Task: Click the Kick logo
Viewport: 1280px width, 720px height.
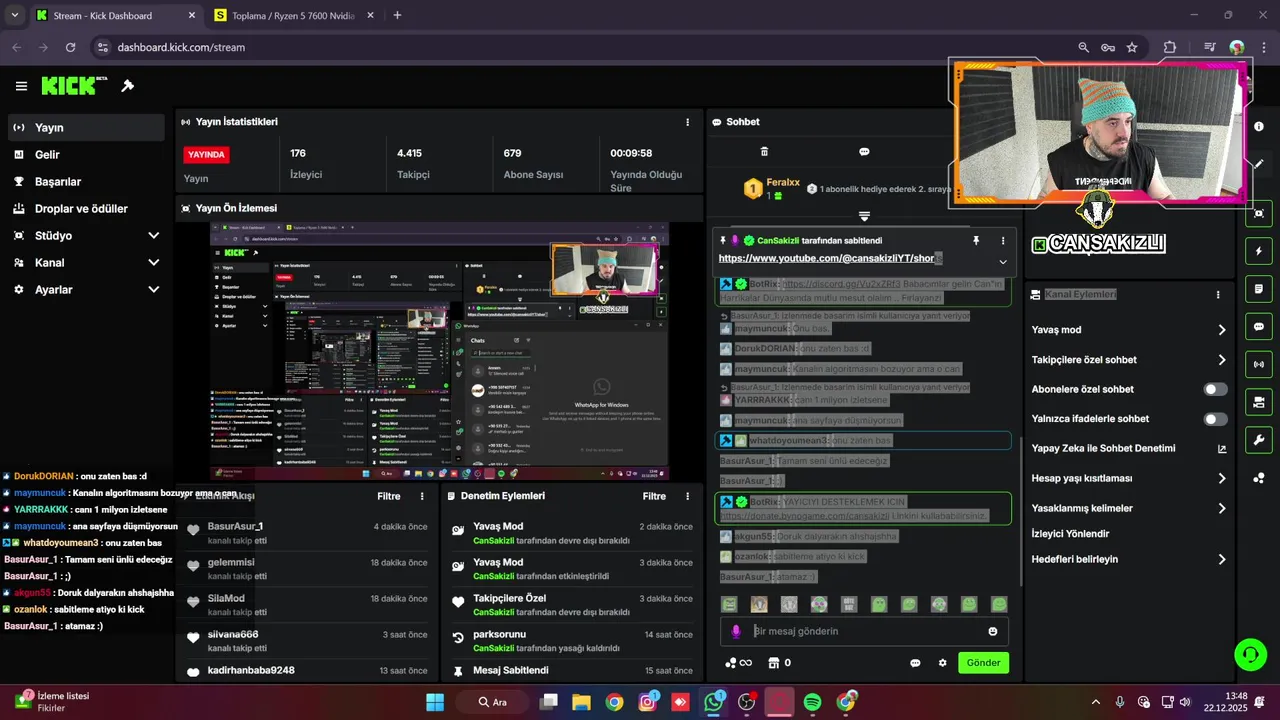Action: click(74, 86)
